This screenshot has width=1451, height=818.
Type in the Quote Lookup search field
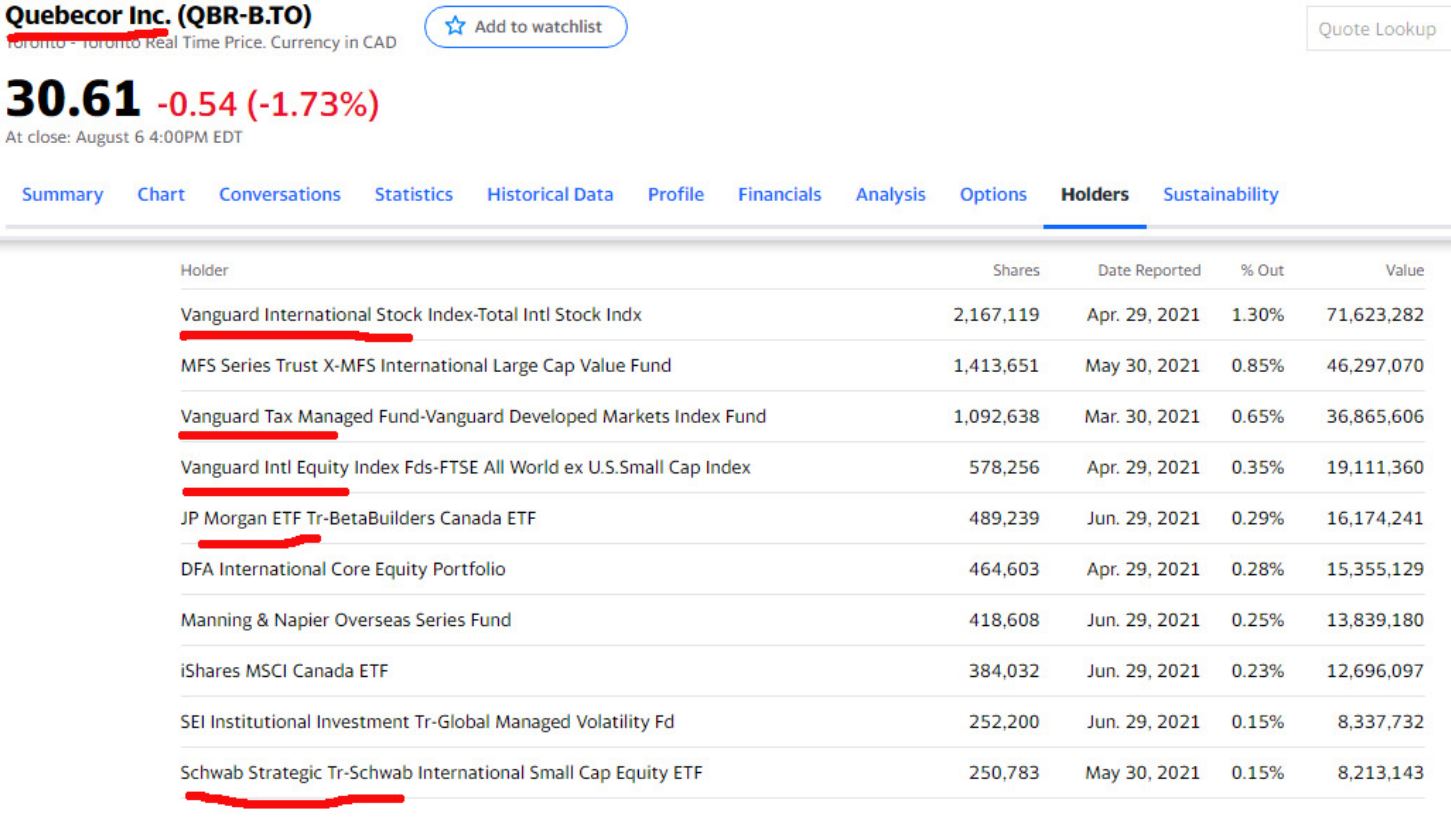[x=1378, y=29]
